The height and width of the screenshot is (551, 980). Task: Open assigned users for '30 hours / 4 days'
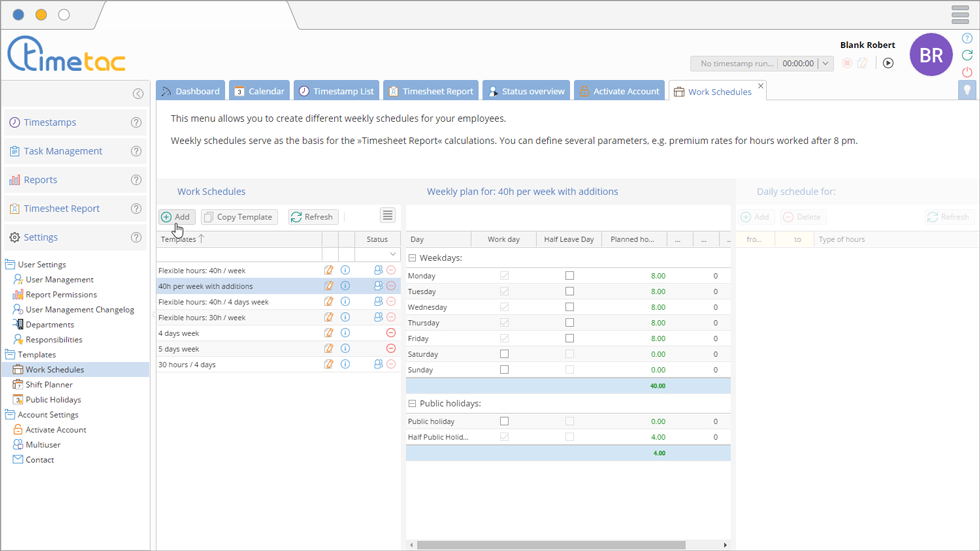[x=378, y=365]
